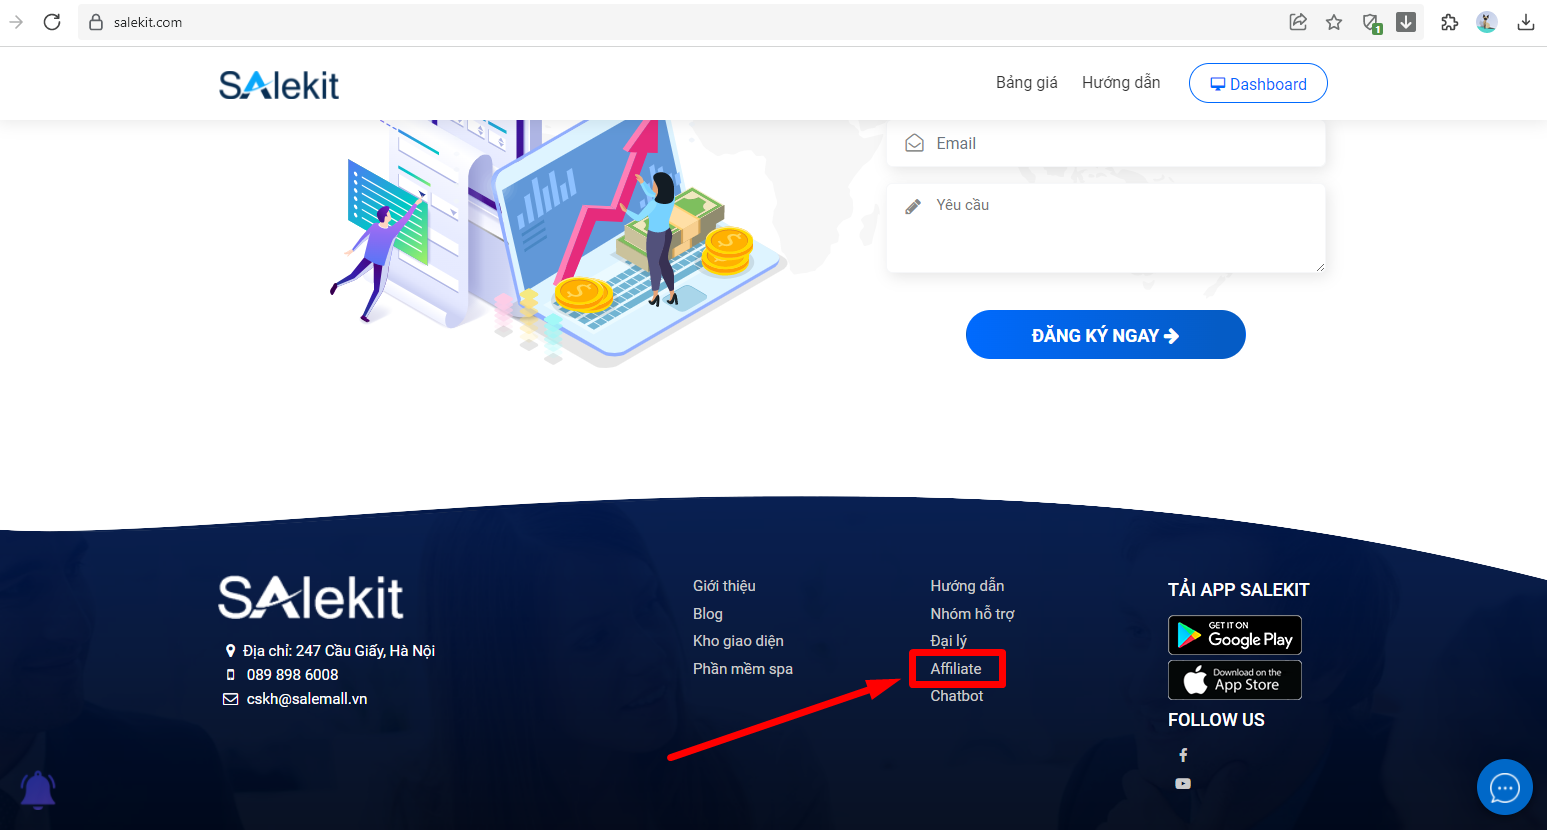Image resolution: width=1547 pixels, height=830 pixels.
Task: Click the ĐĂNG KÝ NGAY button
Action: 1106,335
